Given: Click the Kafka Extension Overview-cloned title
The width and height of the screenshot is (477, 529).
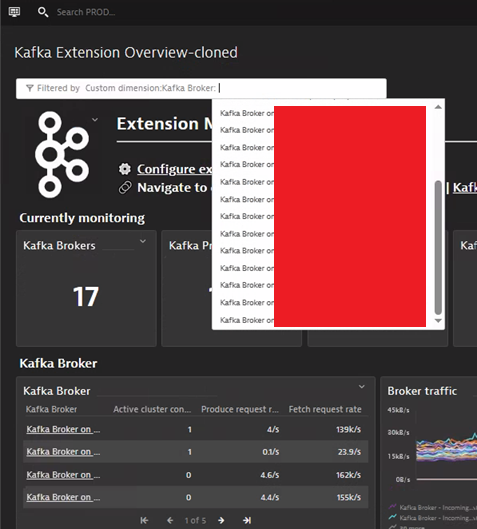Looking at the screenshot, I should point(126,53).
